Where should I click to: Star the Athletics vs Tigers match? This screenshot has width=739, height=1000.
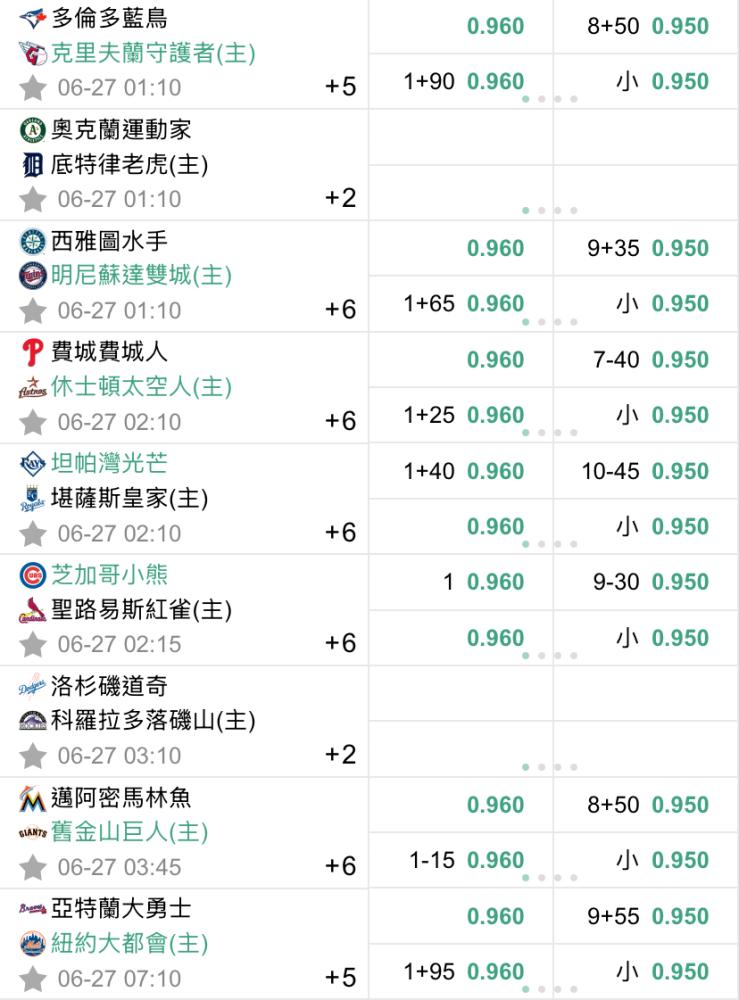point(33,200)
